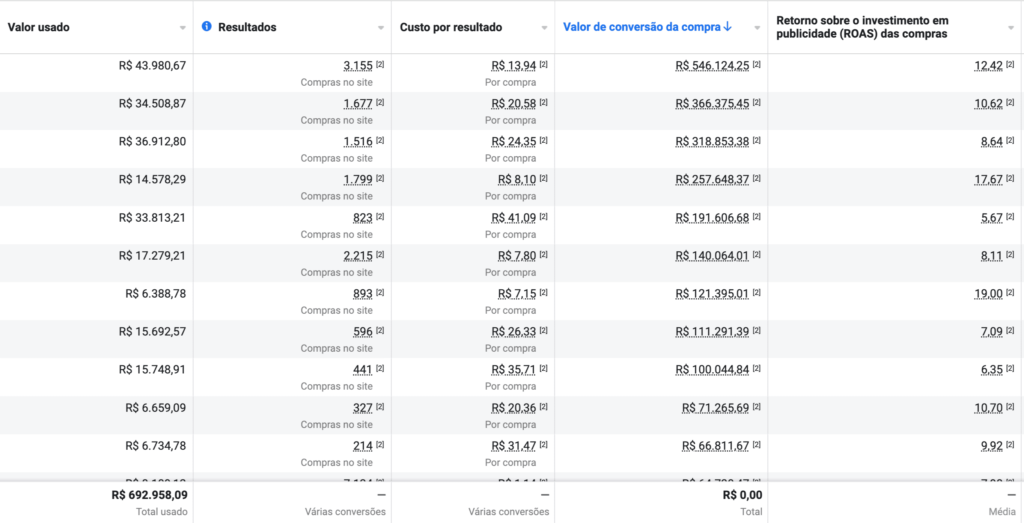Click the underlined cost value R$ 7,15

[517, 293]
